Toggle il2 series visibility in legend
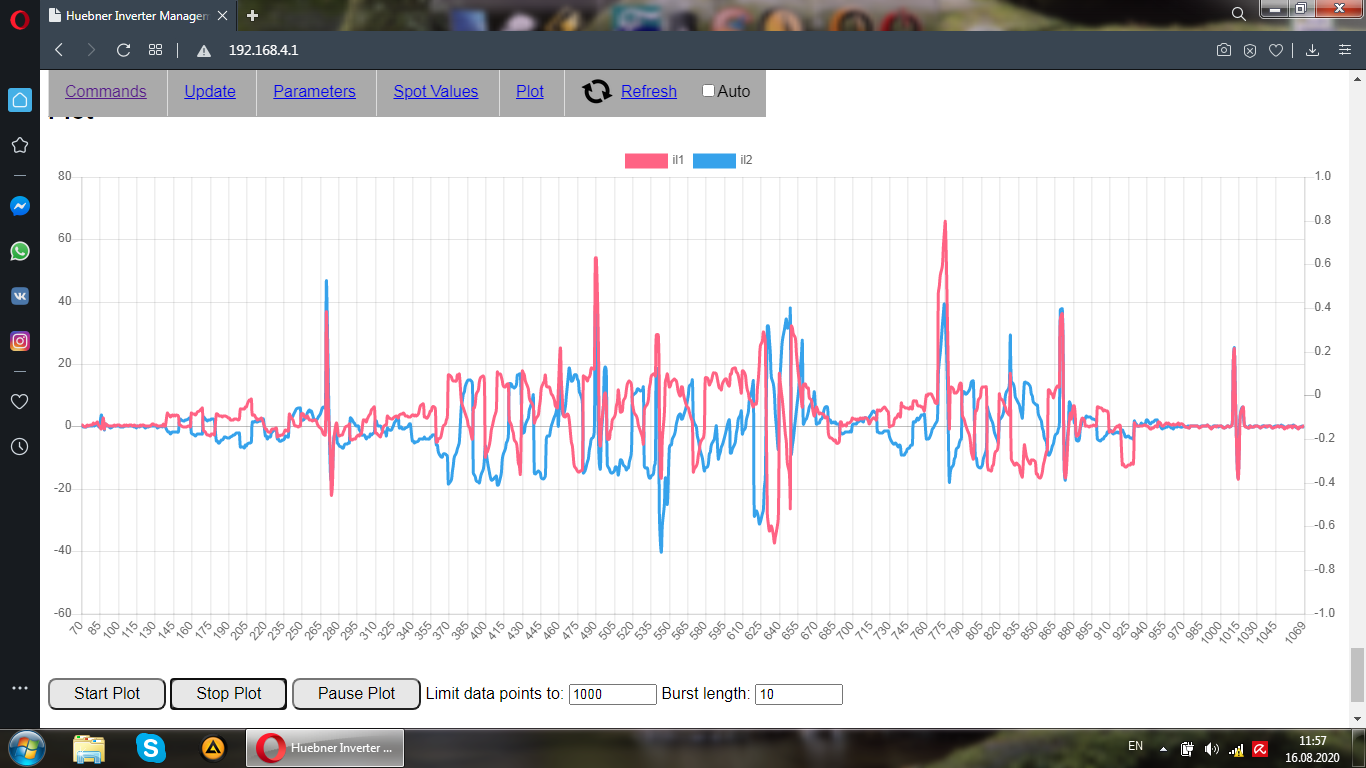The width and height of the screenshot is (1366, 768). pos(713,160)
